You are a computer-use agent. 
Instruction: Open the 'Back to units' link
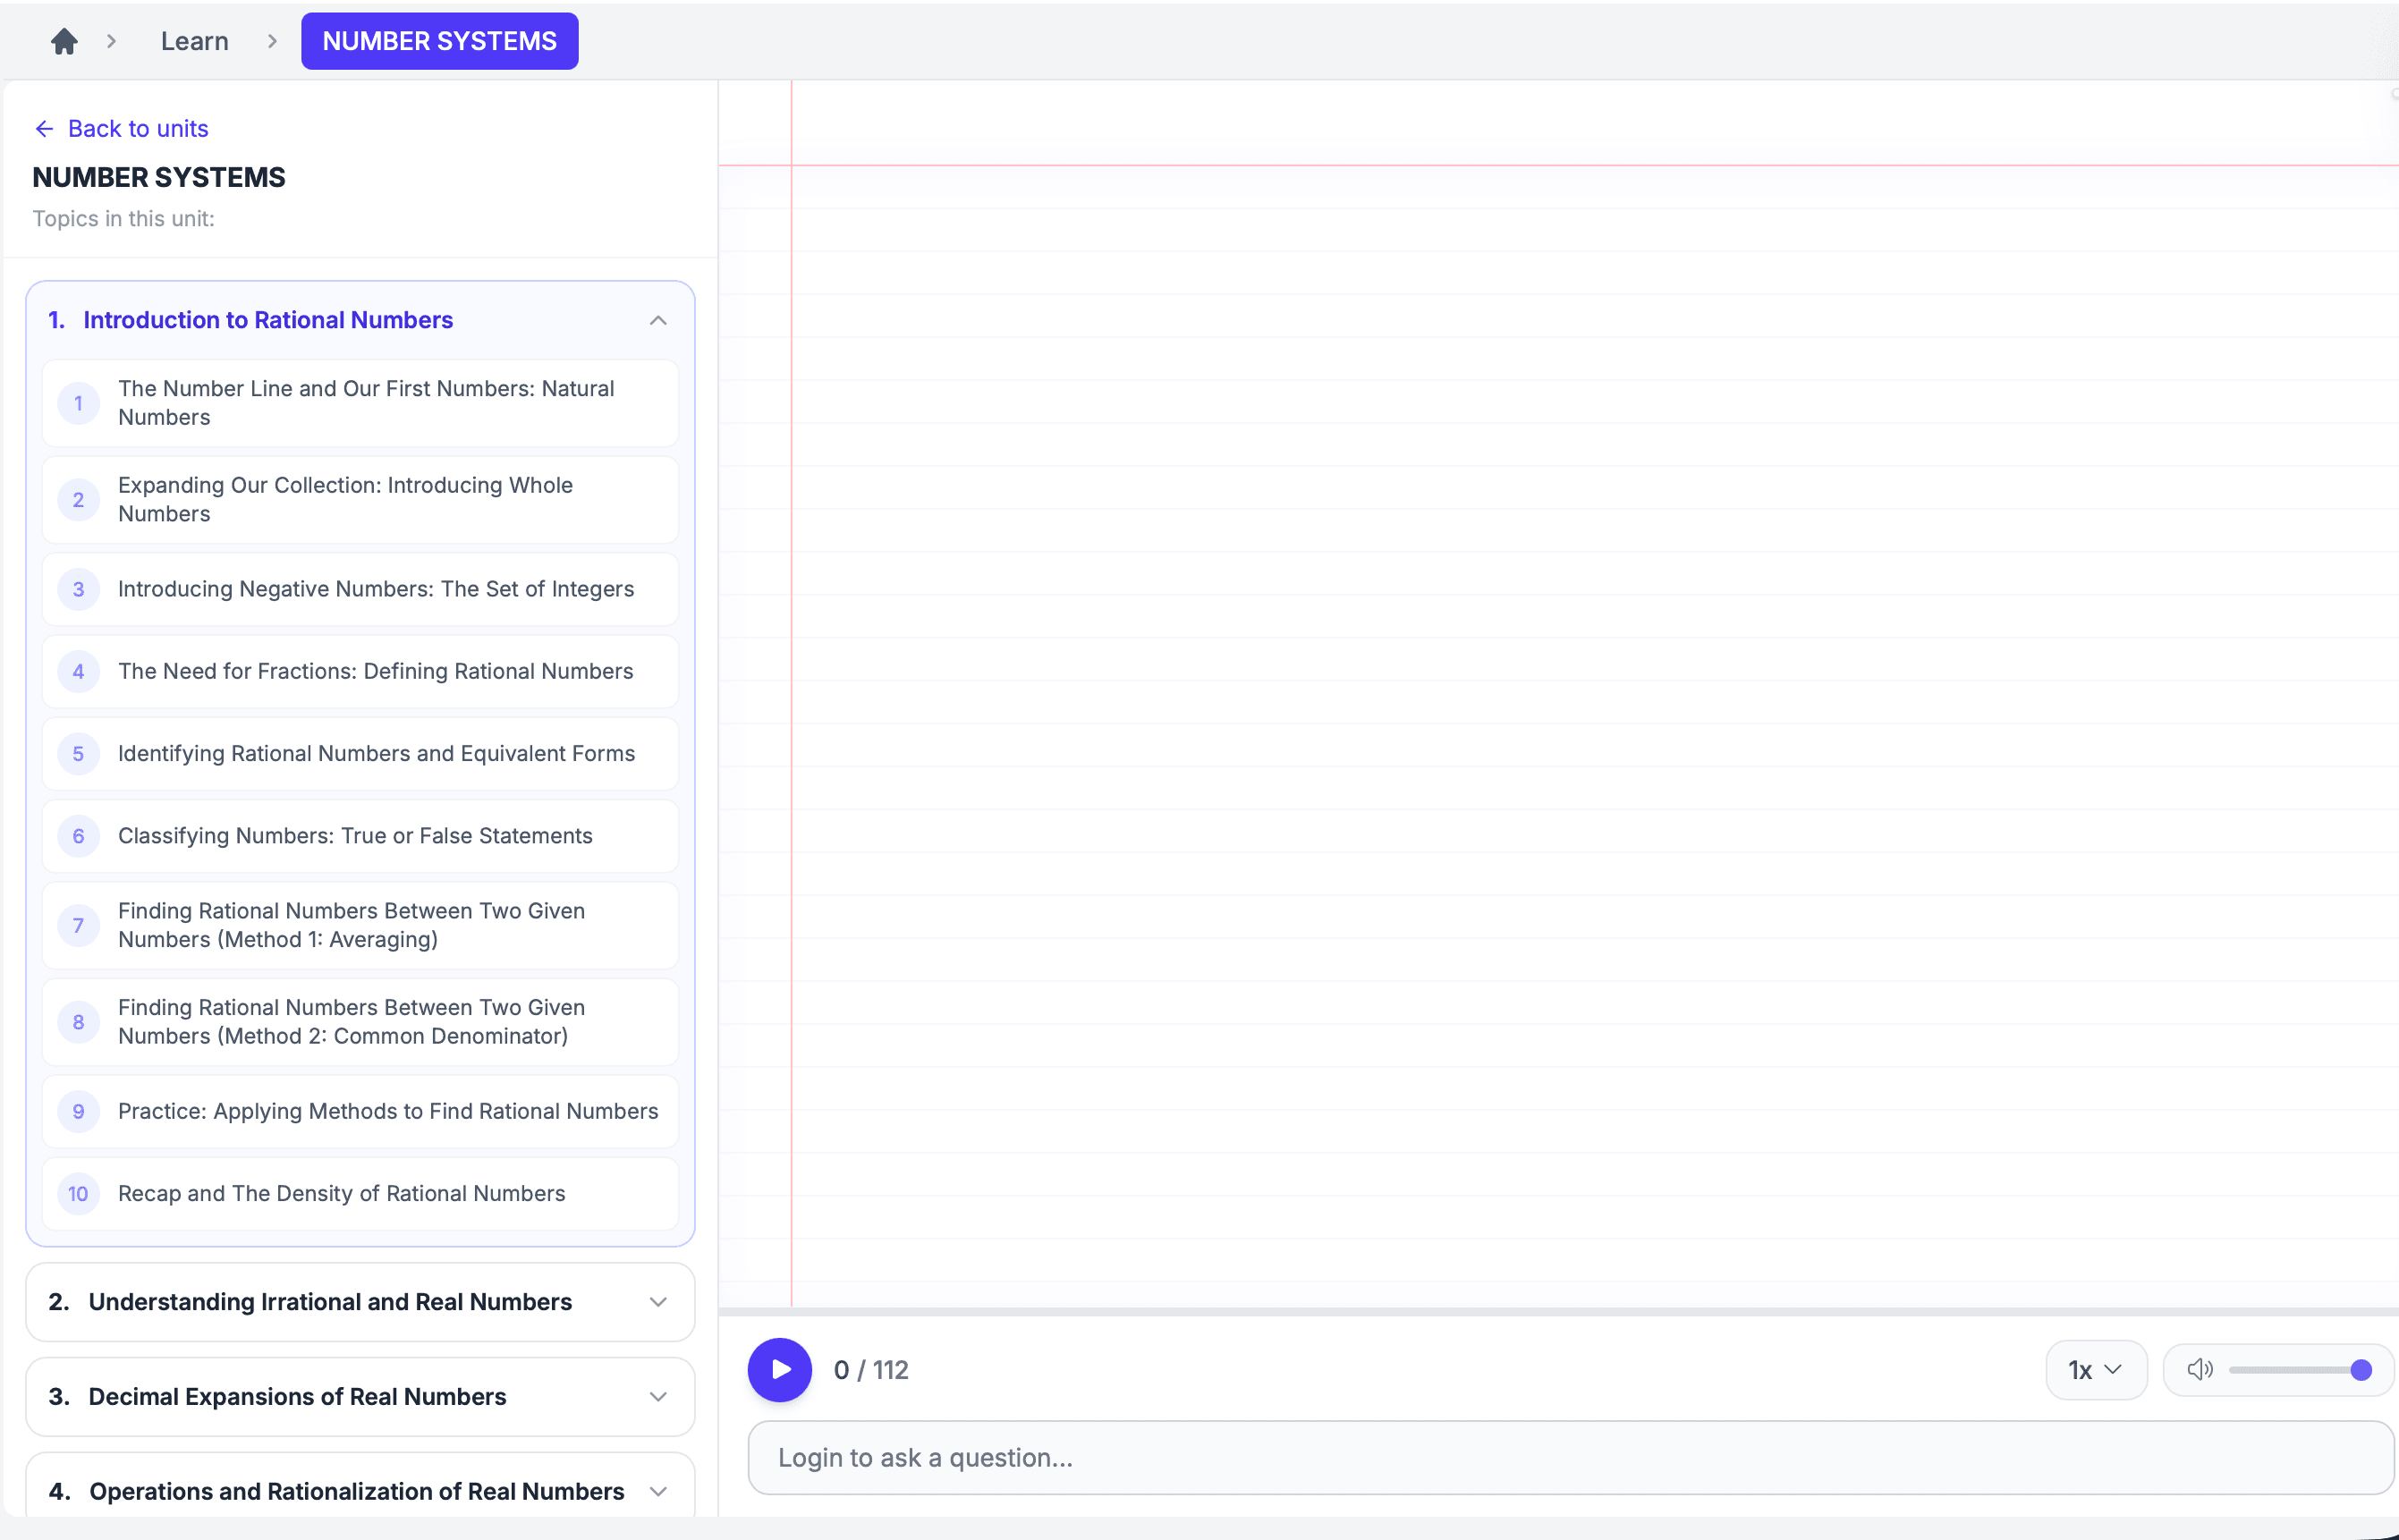pyautogui.click(x=137, y=128)
